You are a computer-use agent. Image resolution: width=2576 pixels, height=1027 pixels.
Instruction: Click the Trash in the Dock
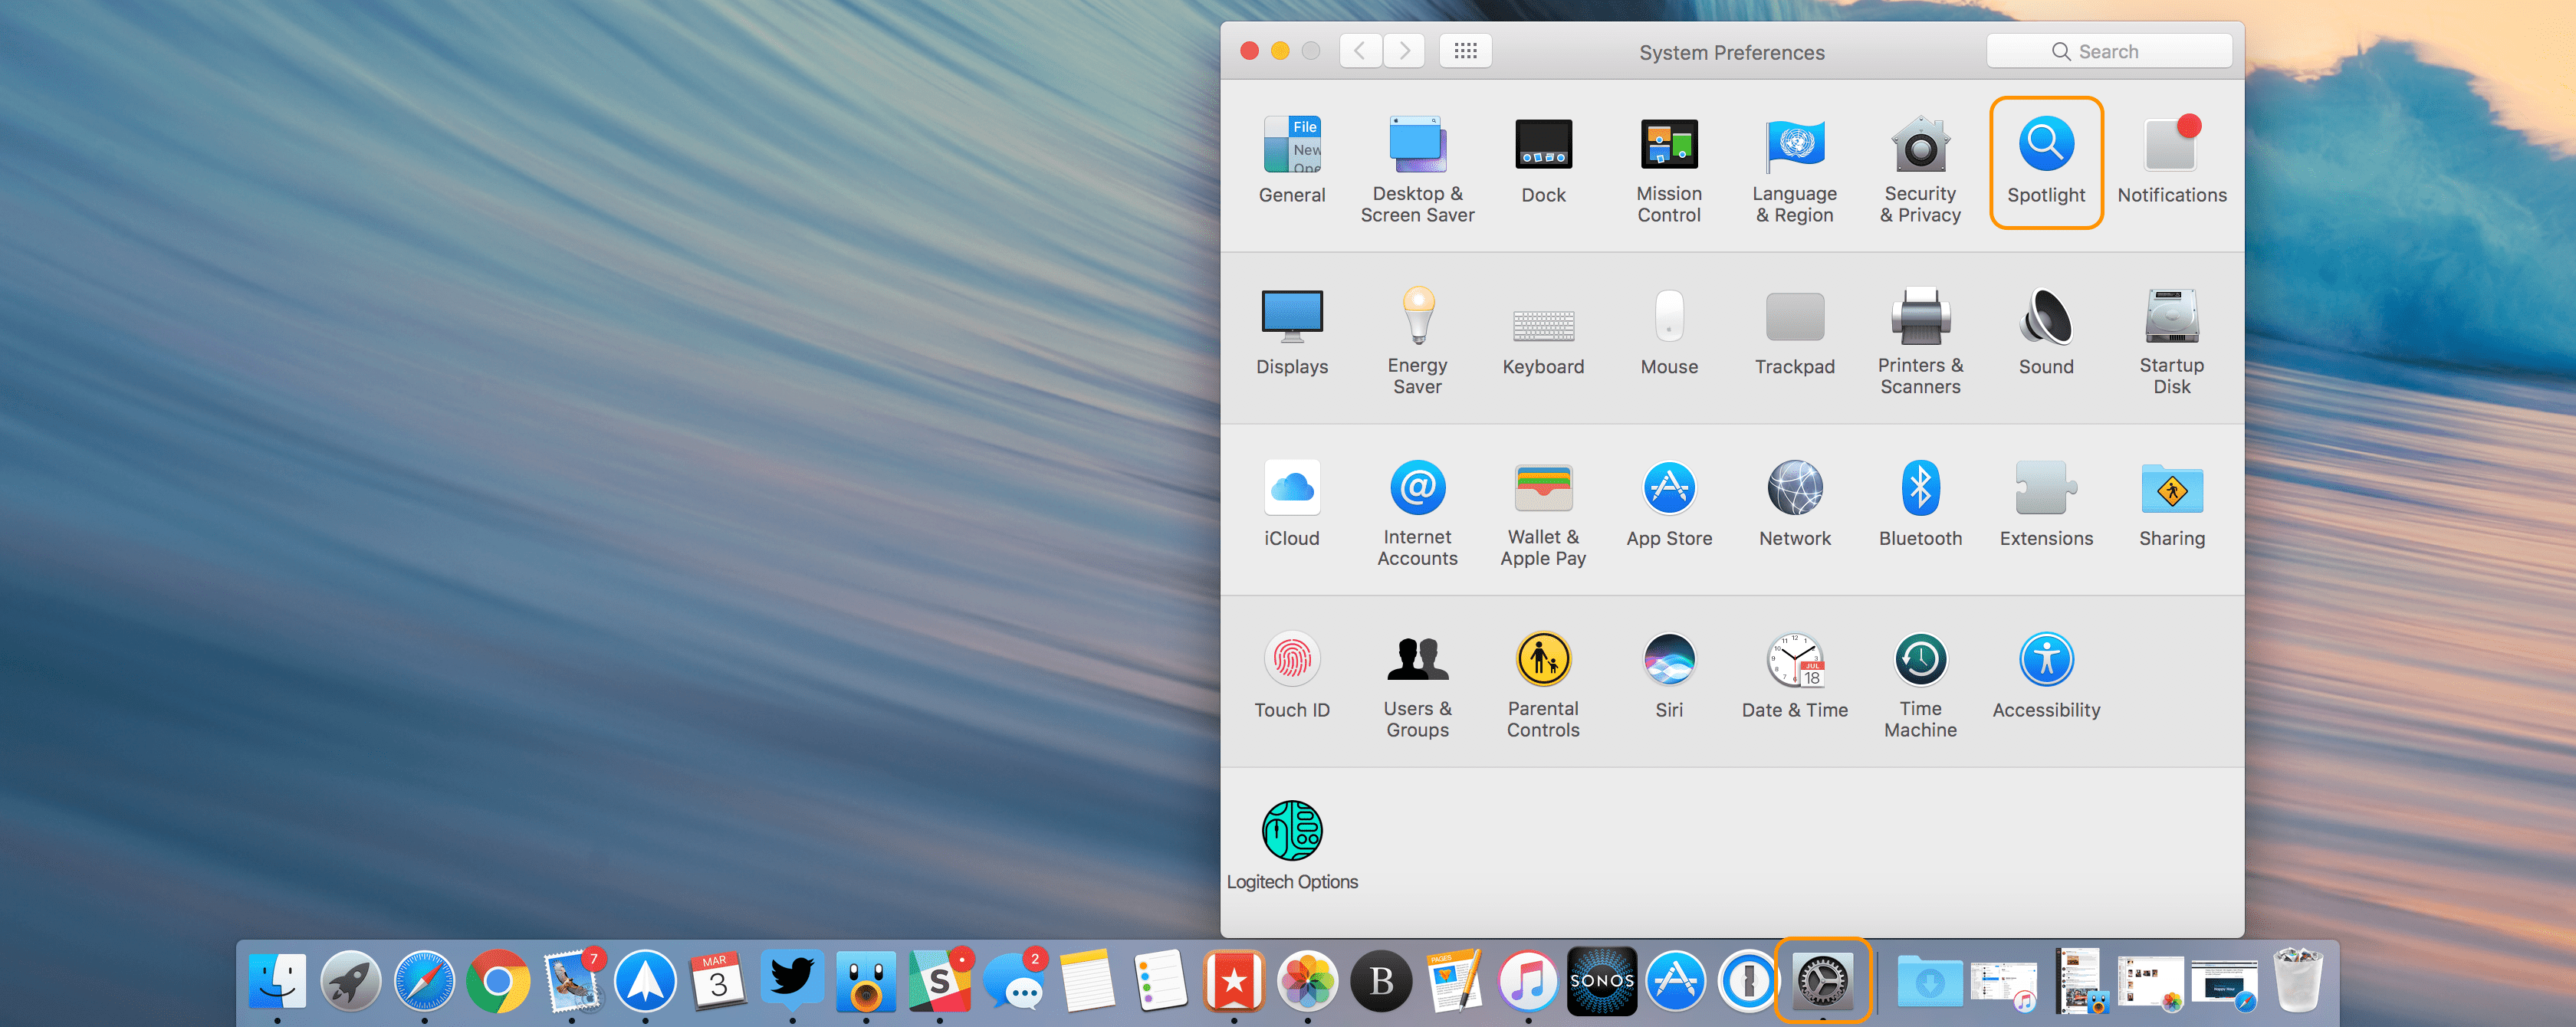tap(2297, 981)
